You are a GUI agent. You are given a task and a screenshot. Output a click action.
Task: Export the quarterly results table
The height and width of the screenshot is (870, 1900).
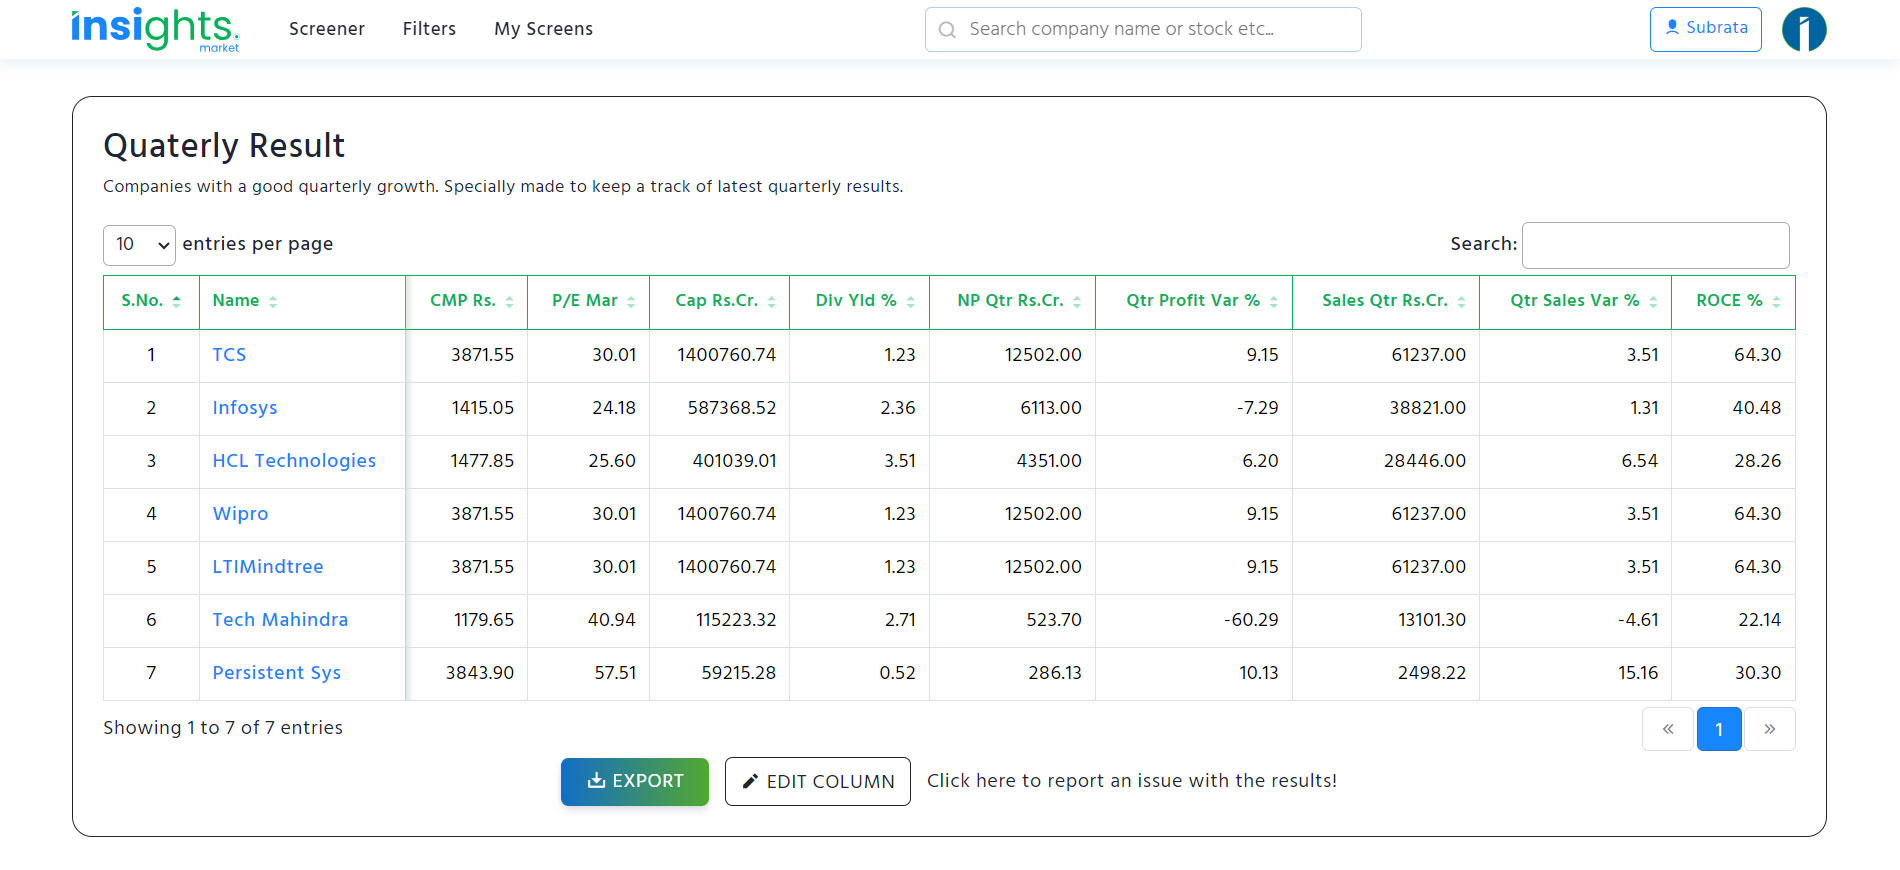635,781
